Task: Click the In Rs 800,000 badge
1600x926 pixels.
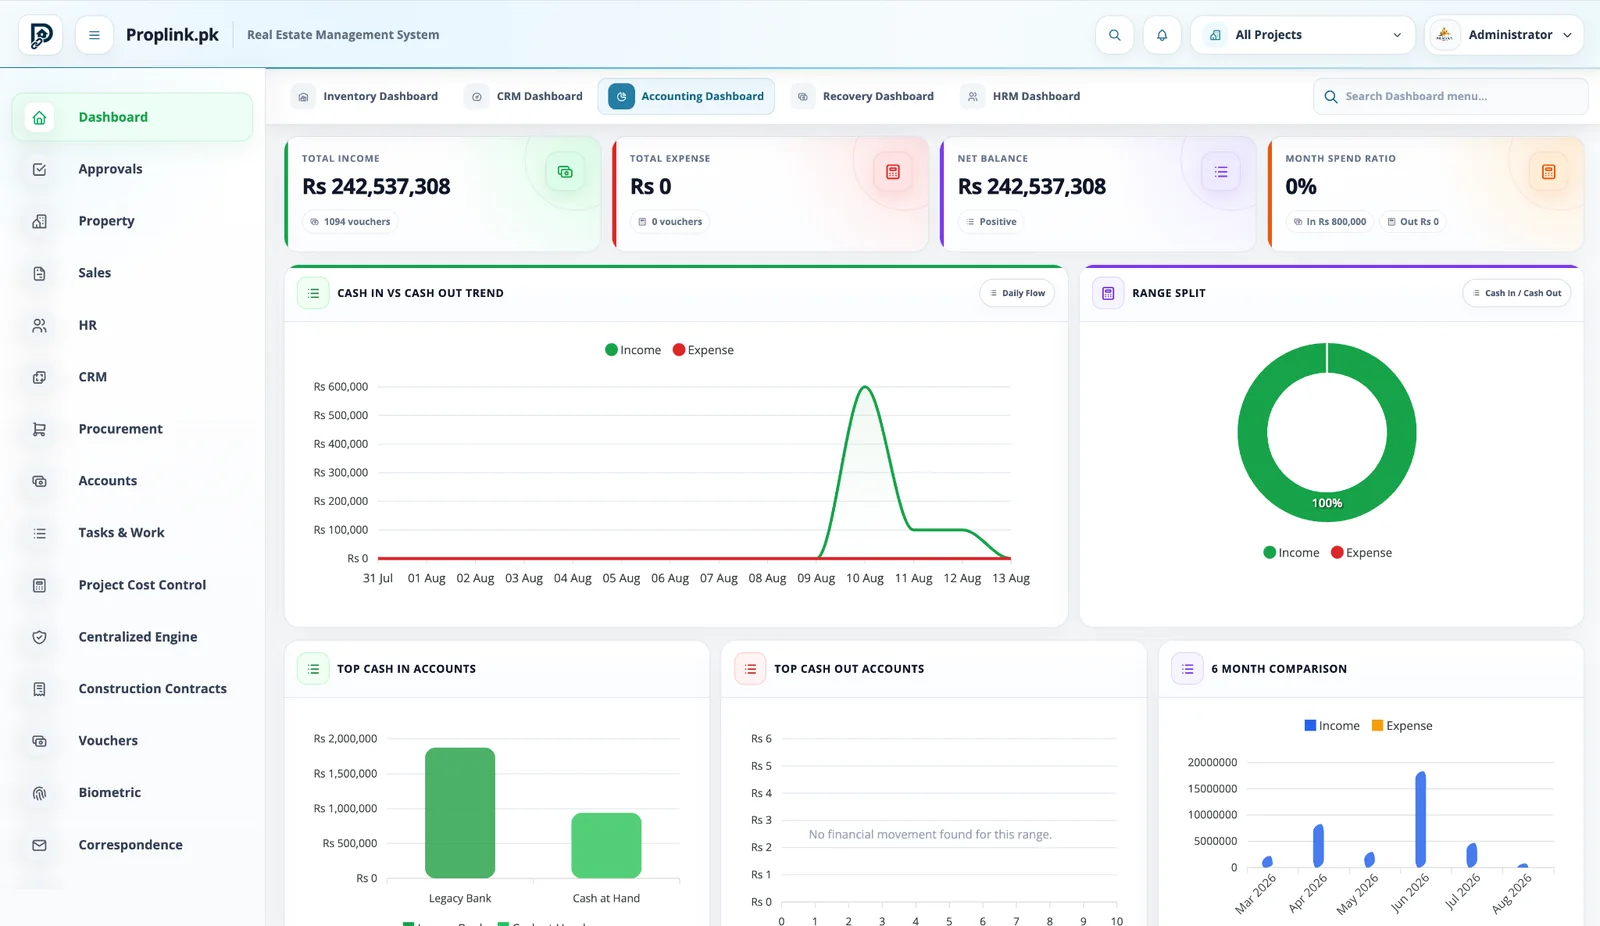Action: pyautogui.click(x=1329, y=222)
